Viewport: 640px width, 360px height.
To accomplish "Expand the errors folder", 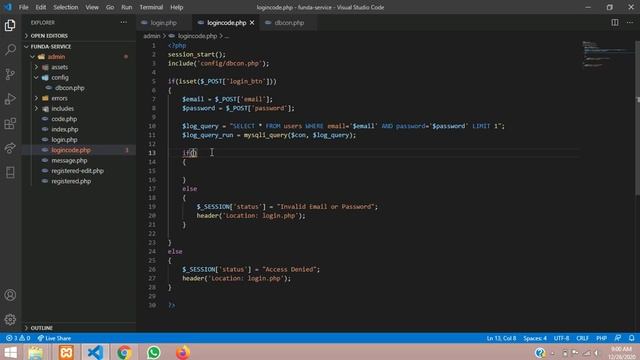I will [x=59, y=98].
